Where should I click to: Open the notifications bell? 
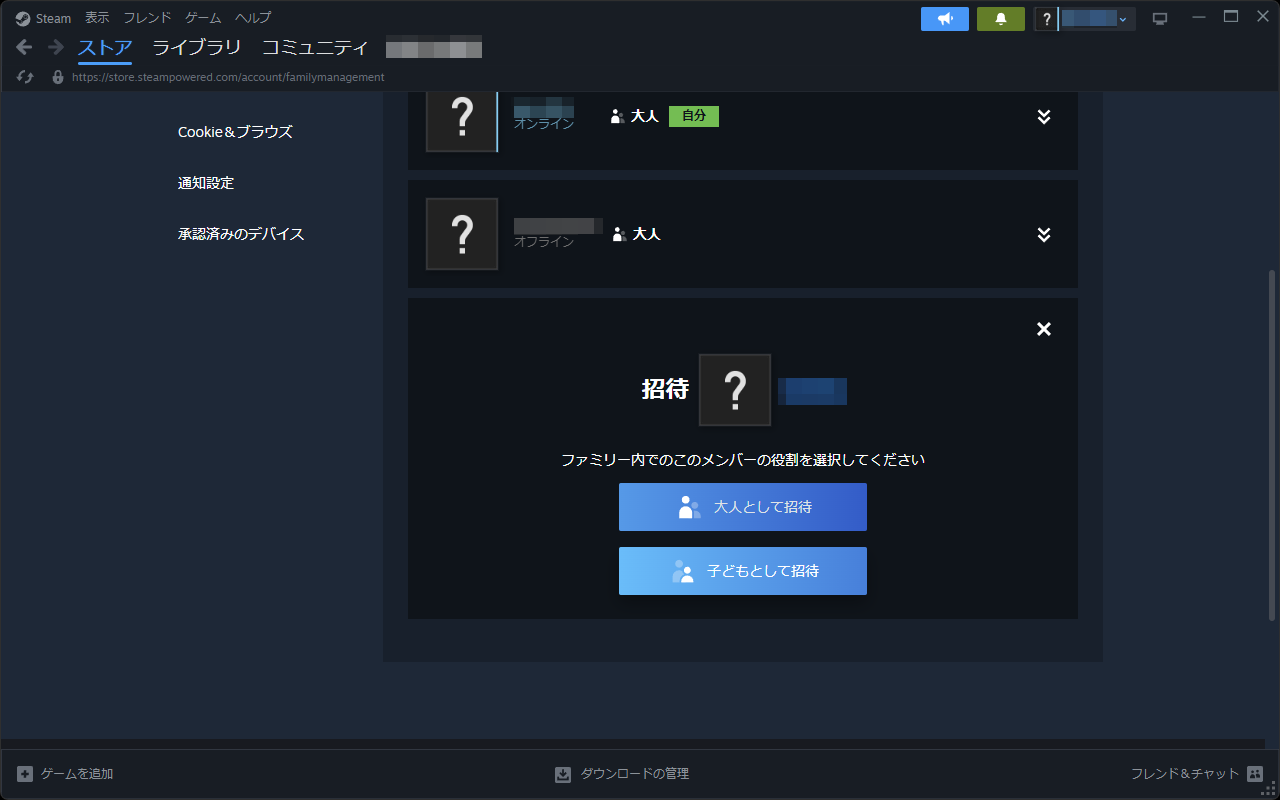[x=1001, y=19]
